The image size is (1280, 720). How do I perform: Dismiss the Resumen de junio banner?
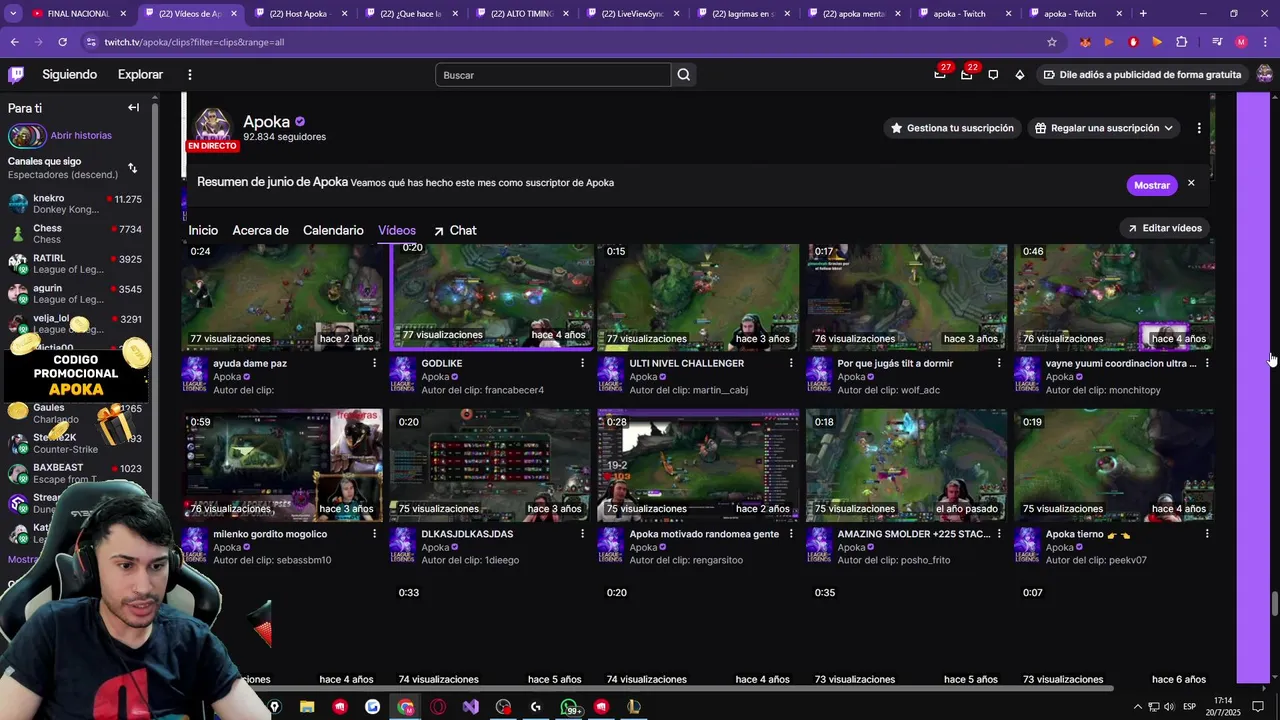coord(1191,184)
